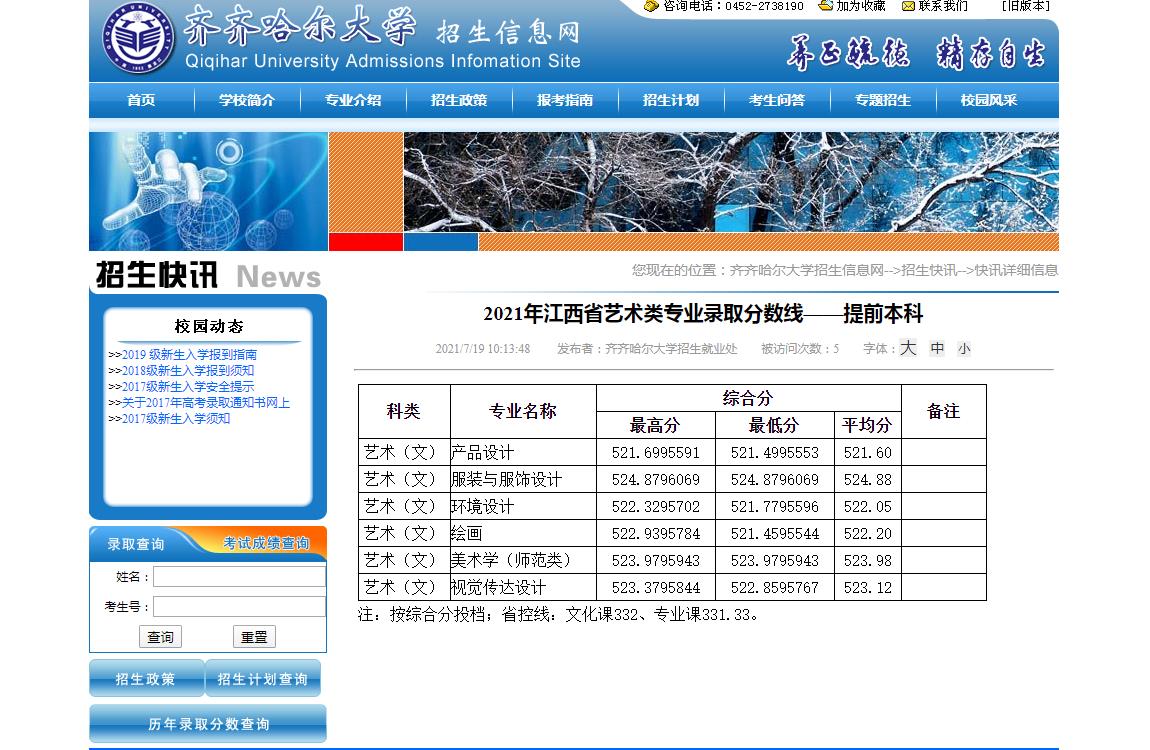Click the 查询 button
The height and width of the screenshot is (750, 1150).
[x=161, y=637]
